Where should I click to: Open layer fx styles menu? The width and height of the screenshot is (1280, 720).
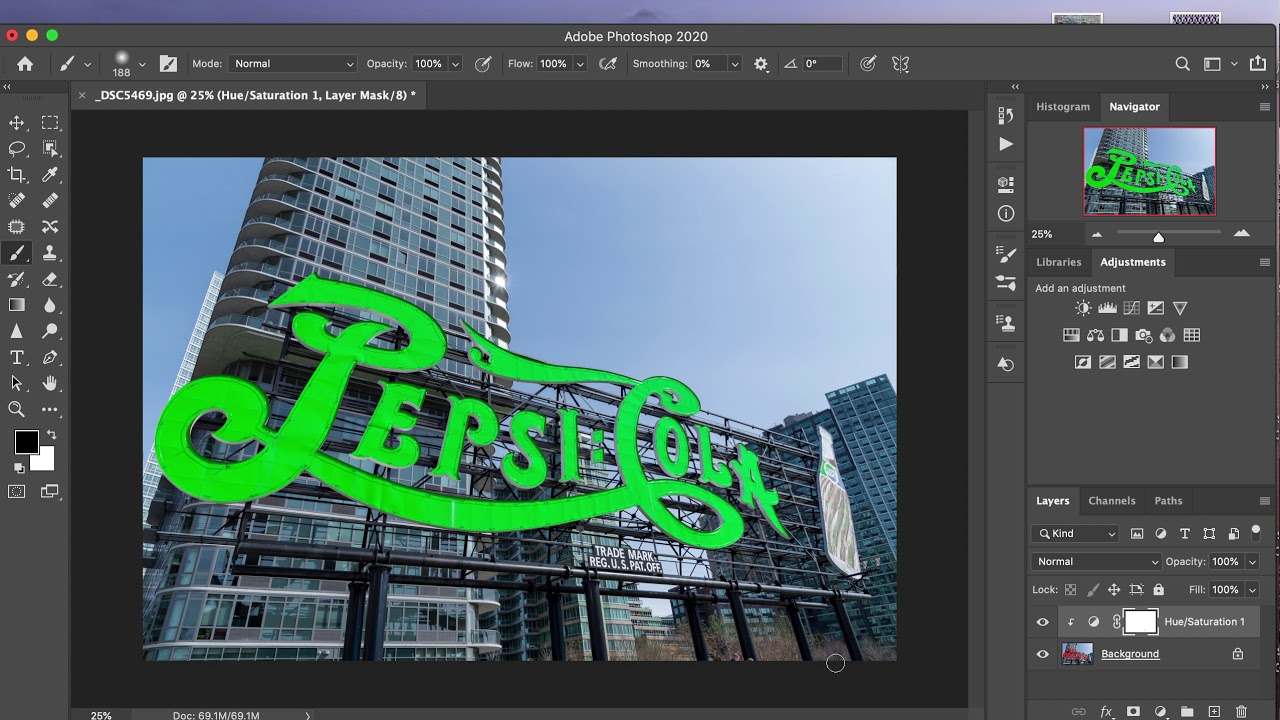pyautogui.click(x=1106, y=711)
